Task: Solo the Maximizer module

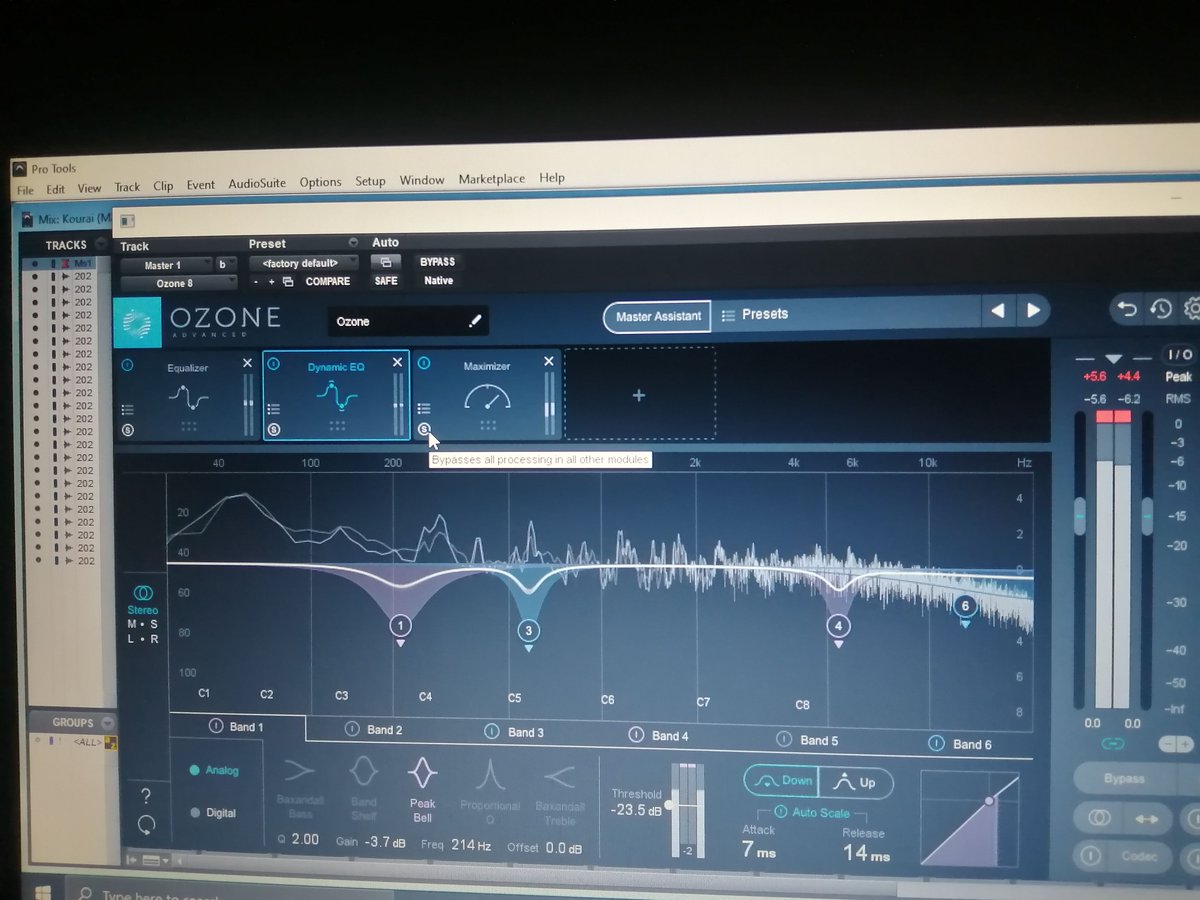Action: click(424, 430)
